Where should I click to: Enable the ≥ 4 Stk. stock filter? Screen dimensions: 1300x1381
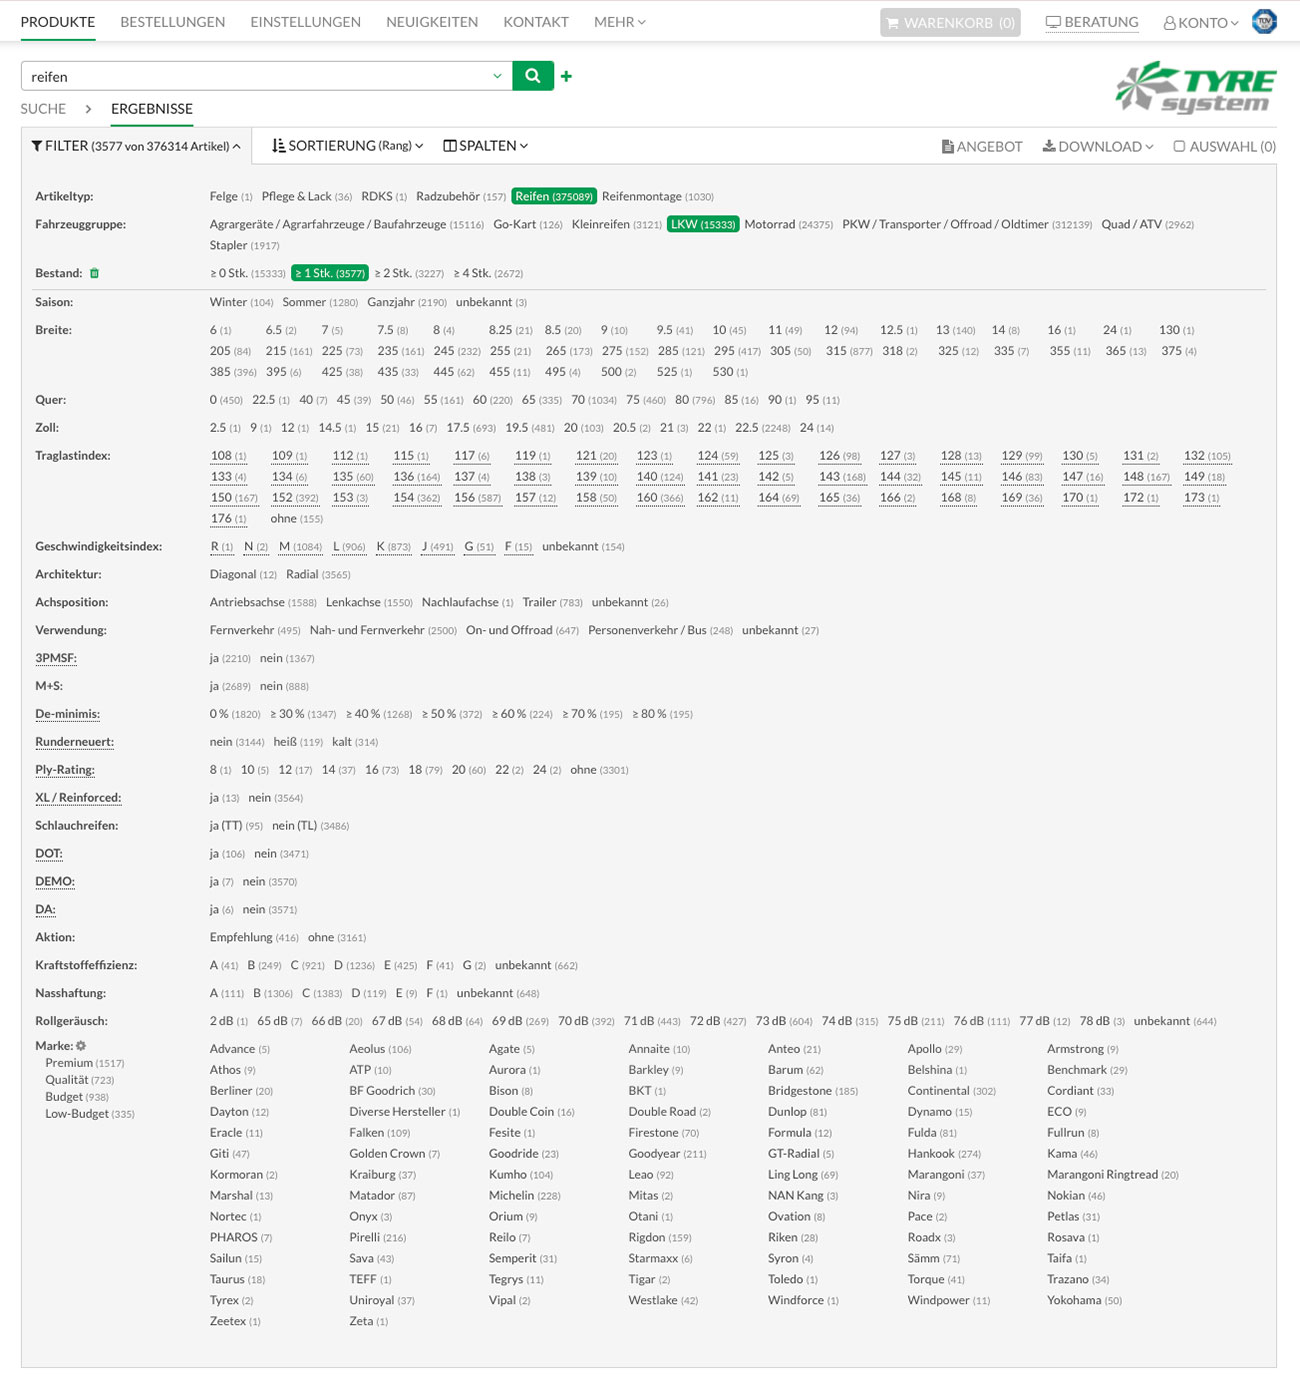pyautogui.click(x=488, y=273)
